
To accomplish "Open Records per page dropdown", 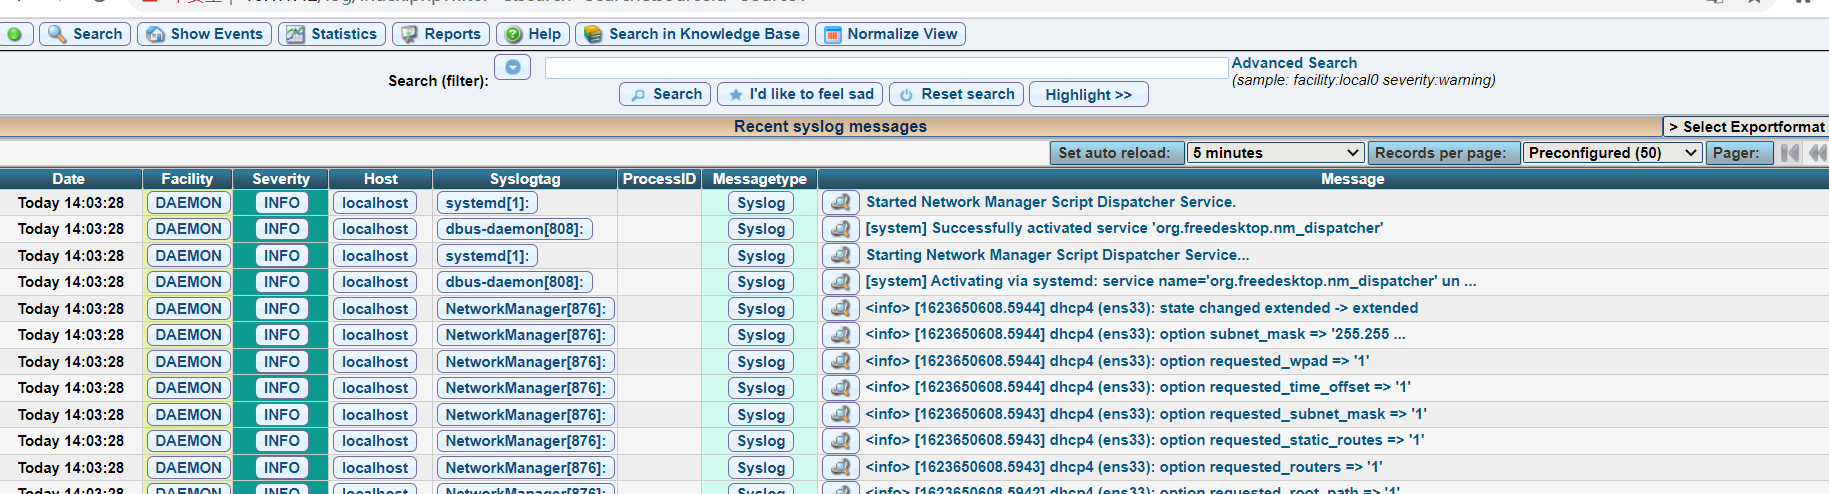I will pyautogui.click(x=1612, y=153).
